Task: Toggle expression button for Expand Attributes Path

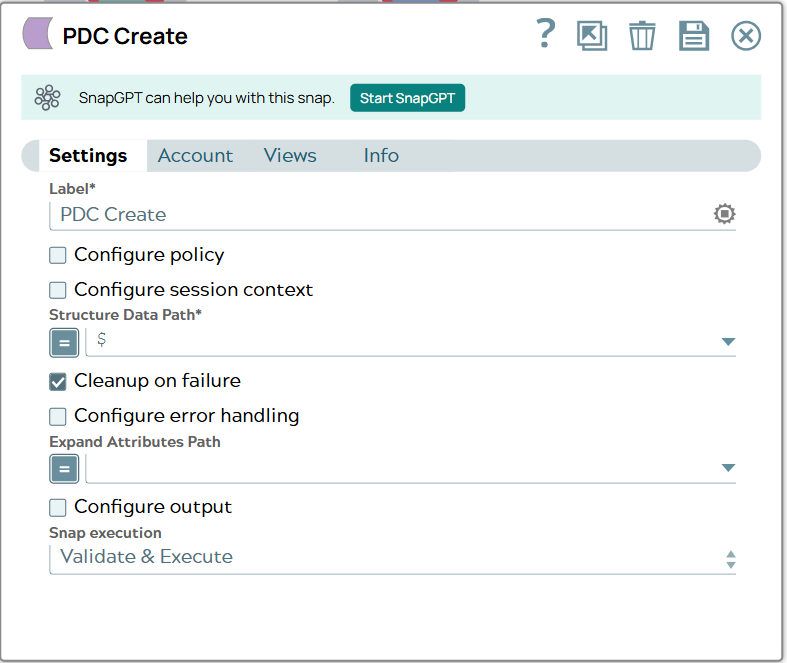Action: point(64,469)
